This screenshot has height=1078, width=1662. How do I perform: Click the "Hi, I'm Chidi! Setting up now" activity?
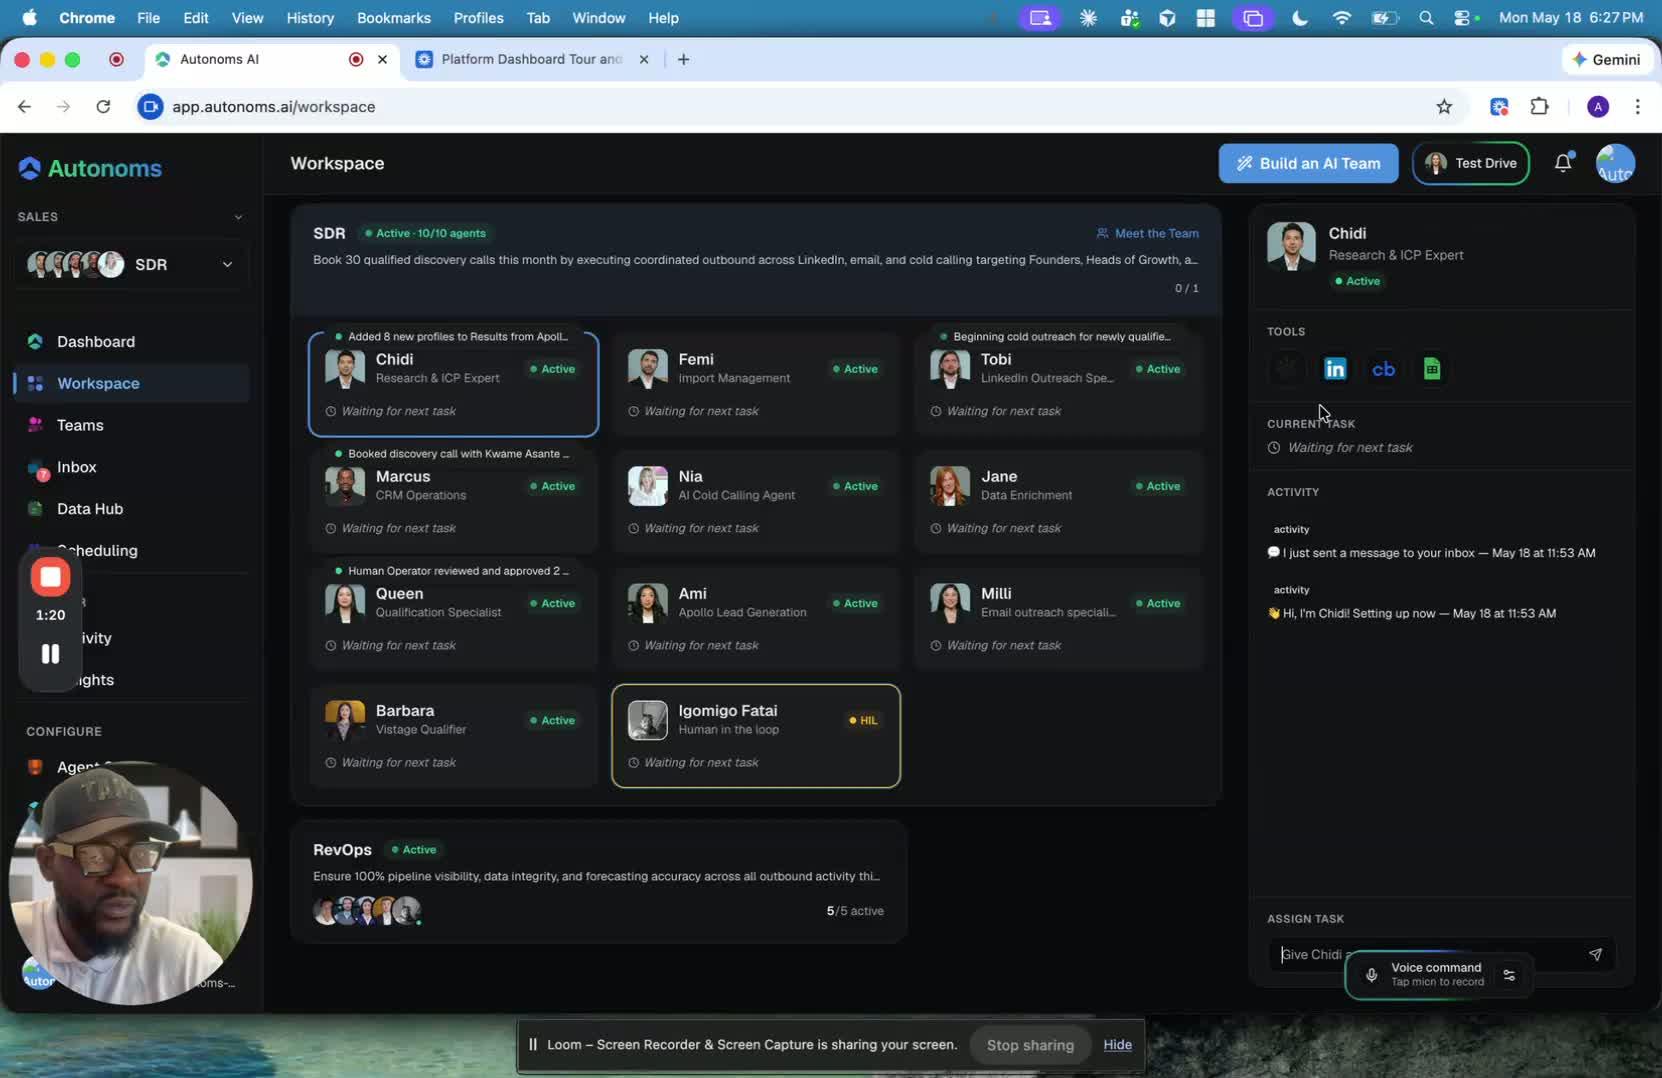point(1411,614)
